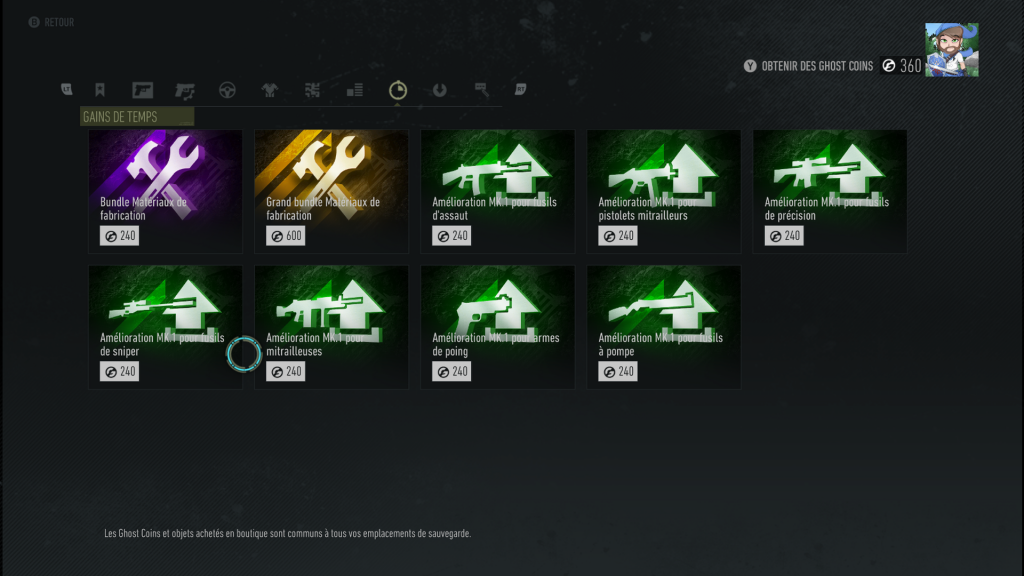The height and width of the screenshot is (576, 1024).
Task: Select Bundle Matériaux de fabrication item
Action: tap(165, 191)
